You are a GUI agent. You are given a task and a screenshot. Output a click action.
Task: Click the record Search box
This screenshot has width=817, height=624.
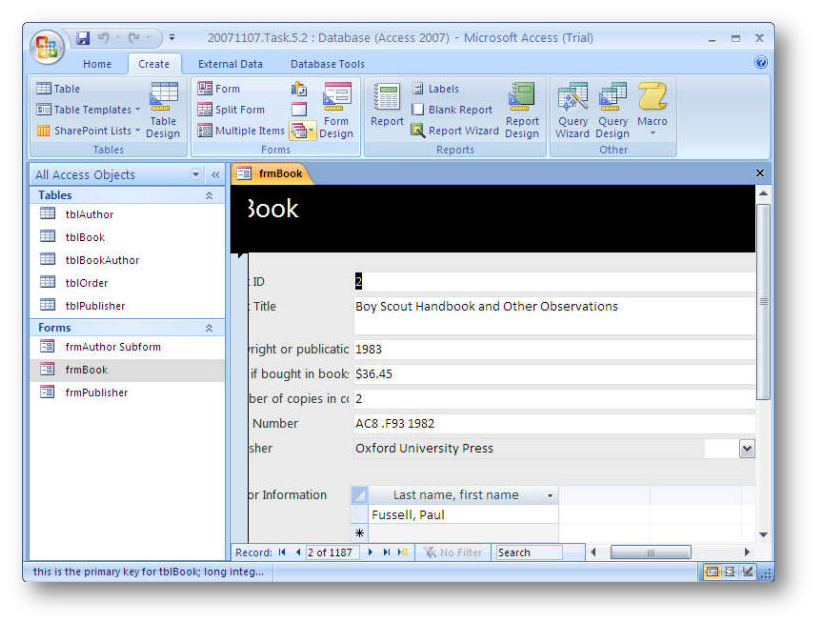pos(528,552)
